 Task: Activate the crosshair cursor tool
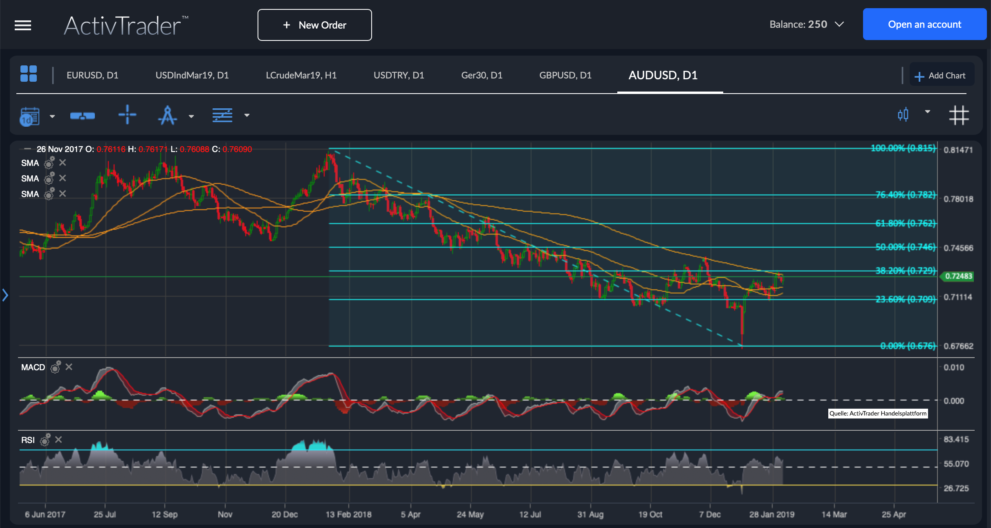(x=127, y=114)
